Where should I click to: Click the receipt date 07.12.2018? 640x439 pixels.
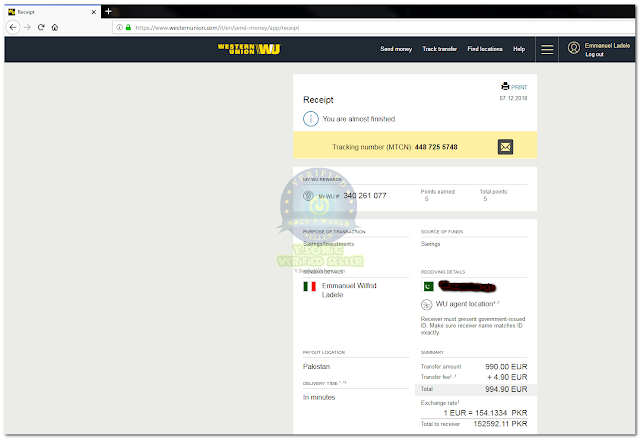[x=513, y=98]
